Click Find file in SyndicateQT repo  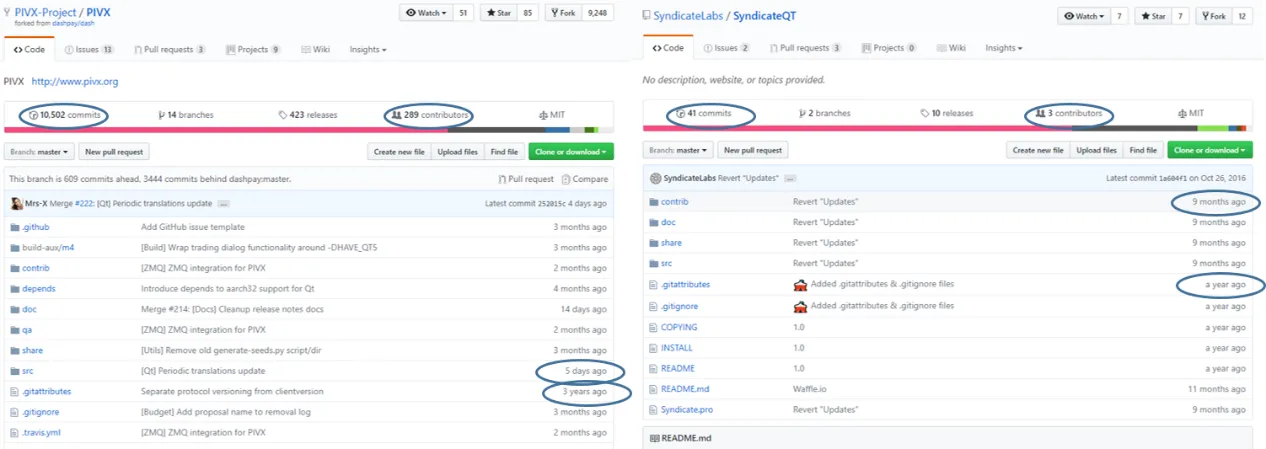click(x=1144, y=150)
